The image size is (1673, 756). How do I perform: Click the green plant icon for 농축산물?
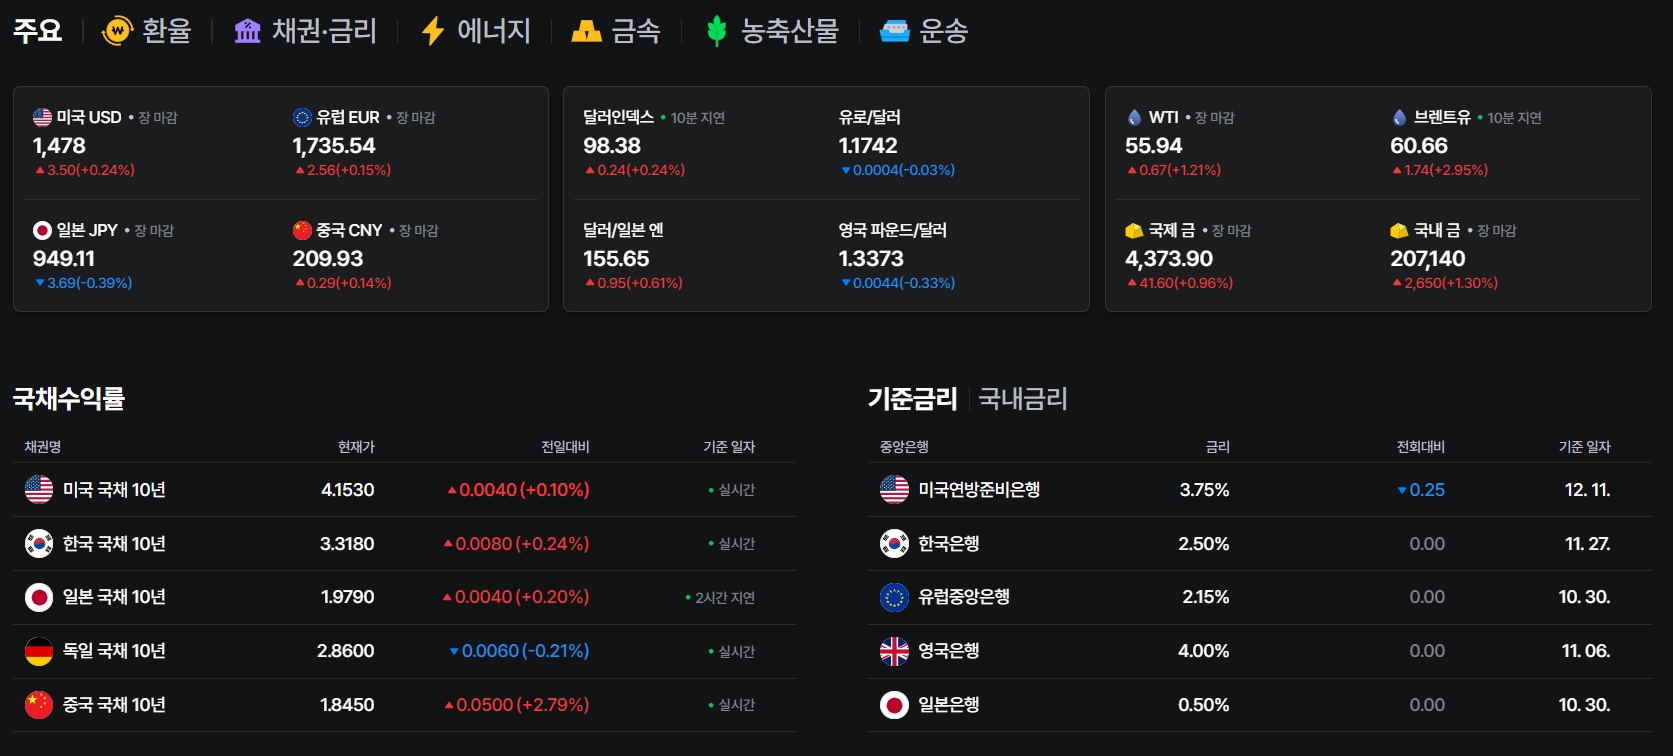click(716, 31)
